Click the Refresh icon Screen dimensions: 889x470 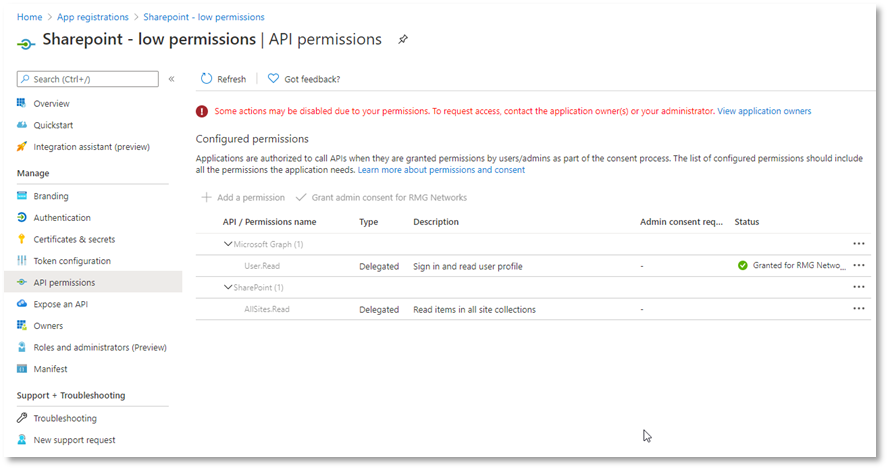206,79
